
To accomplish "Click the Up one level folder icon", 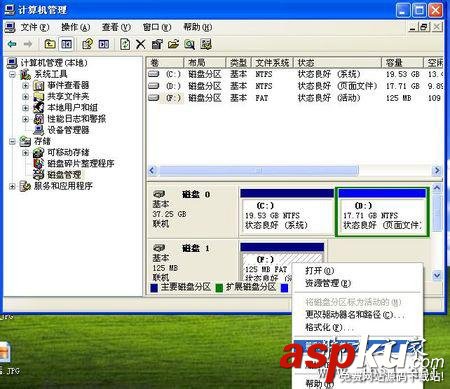I will [50, 44].
